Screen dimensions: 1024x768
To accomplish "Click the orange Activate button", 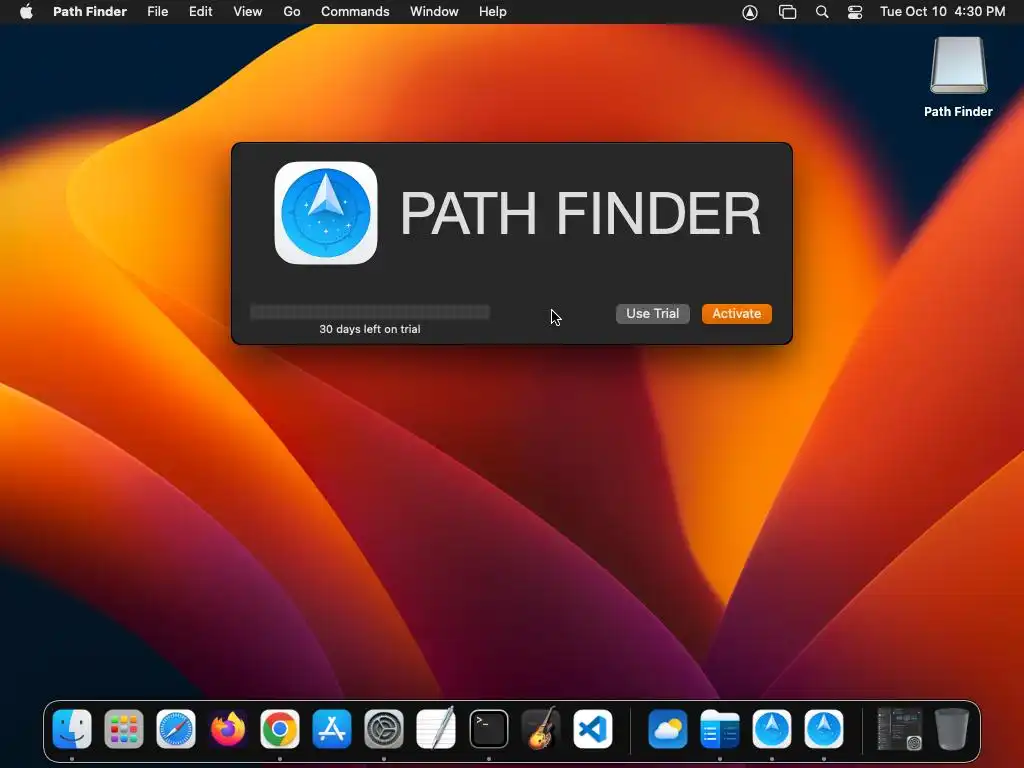I will point(737,313).
